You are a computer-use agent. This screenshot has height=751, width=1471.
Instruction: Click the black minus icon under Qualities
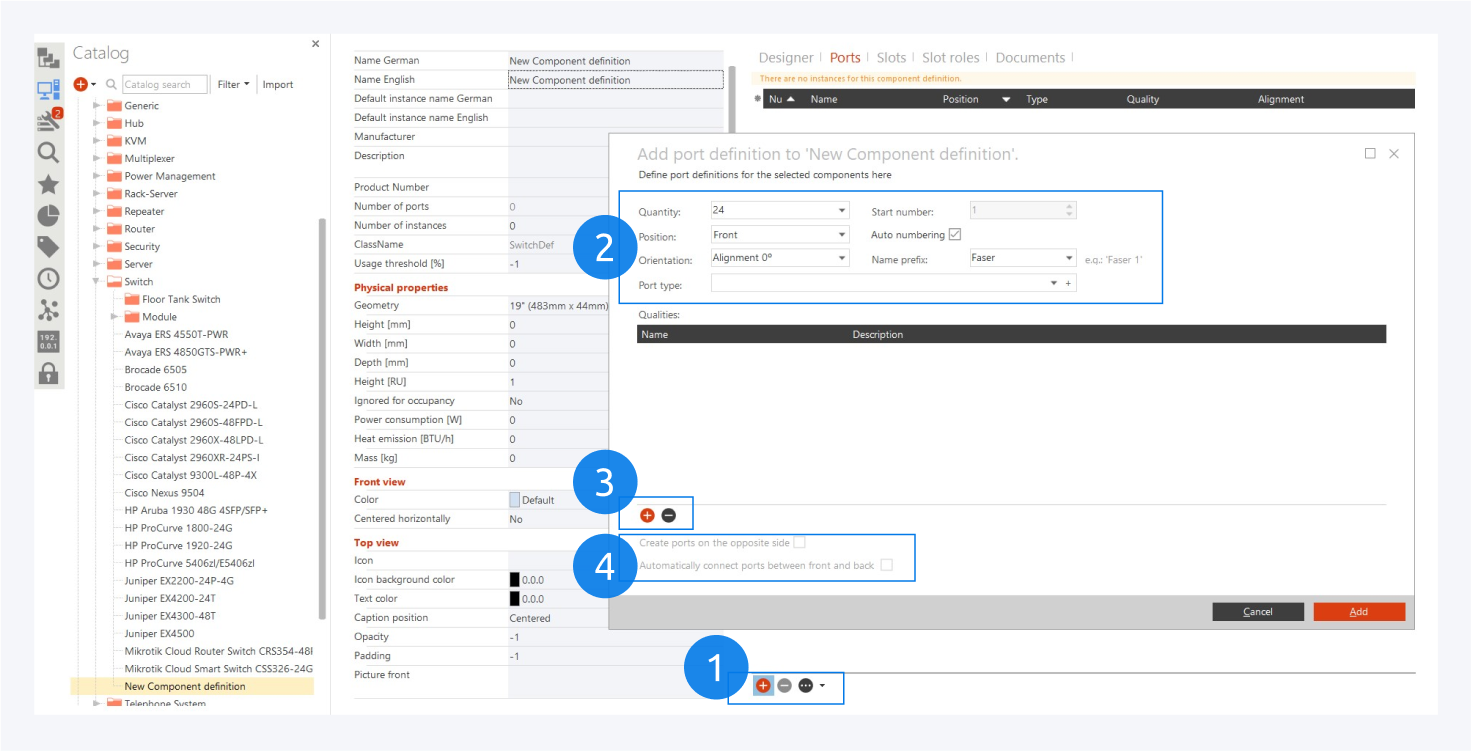669,515
